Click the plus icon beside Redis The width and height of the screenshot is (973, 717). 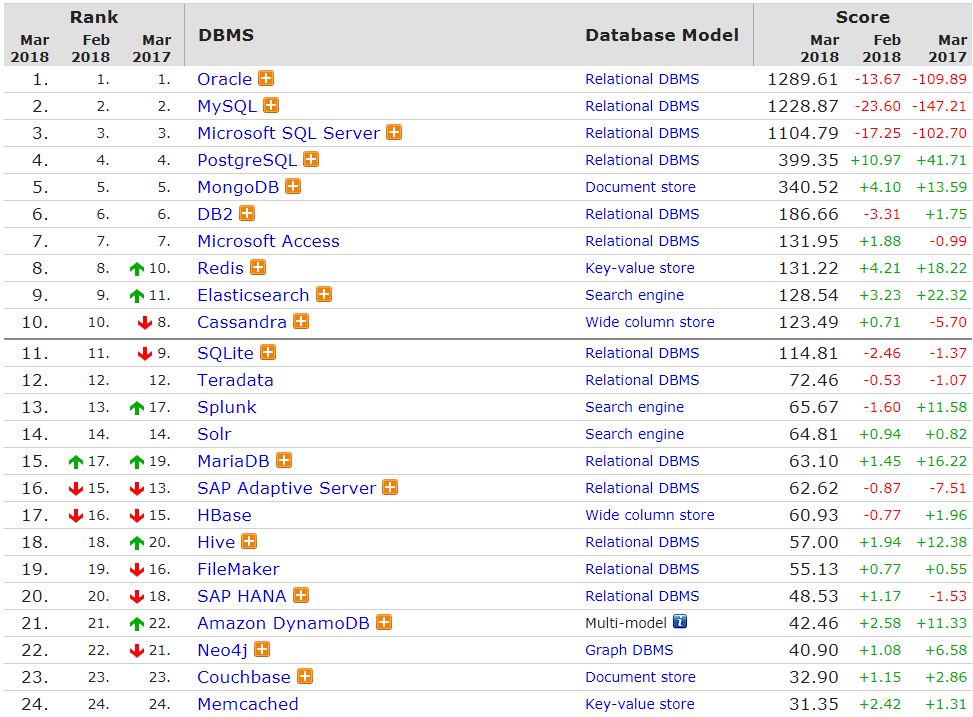[258, 267]
